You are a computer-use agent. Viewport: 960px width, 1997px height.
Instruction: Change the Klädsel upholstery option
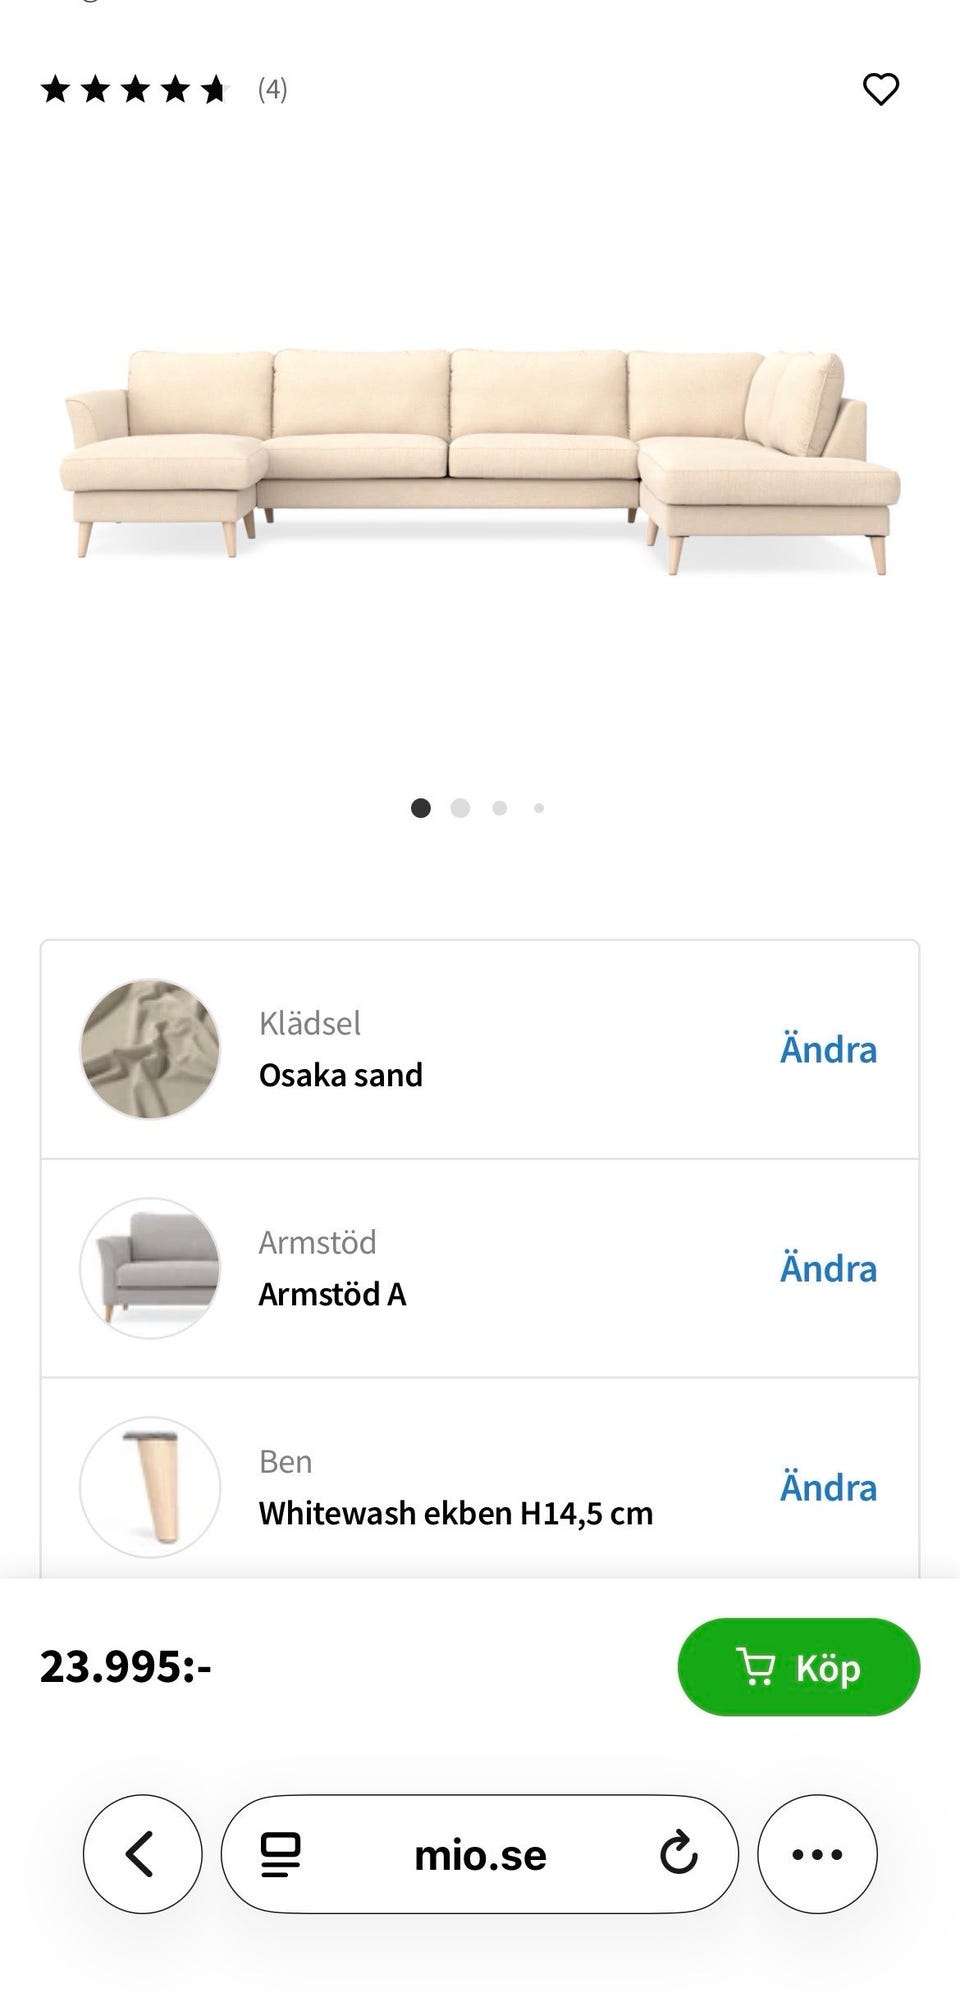click(828, 1050)
